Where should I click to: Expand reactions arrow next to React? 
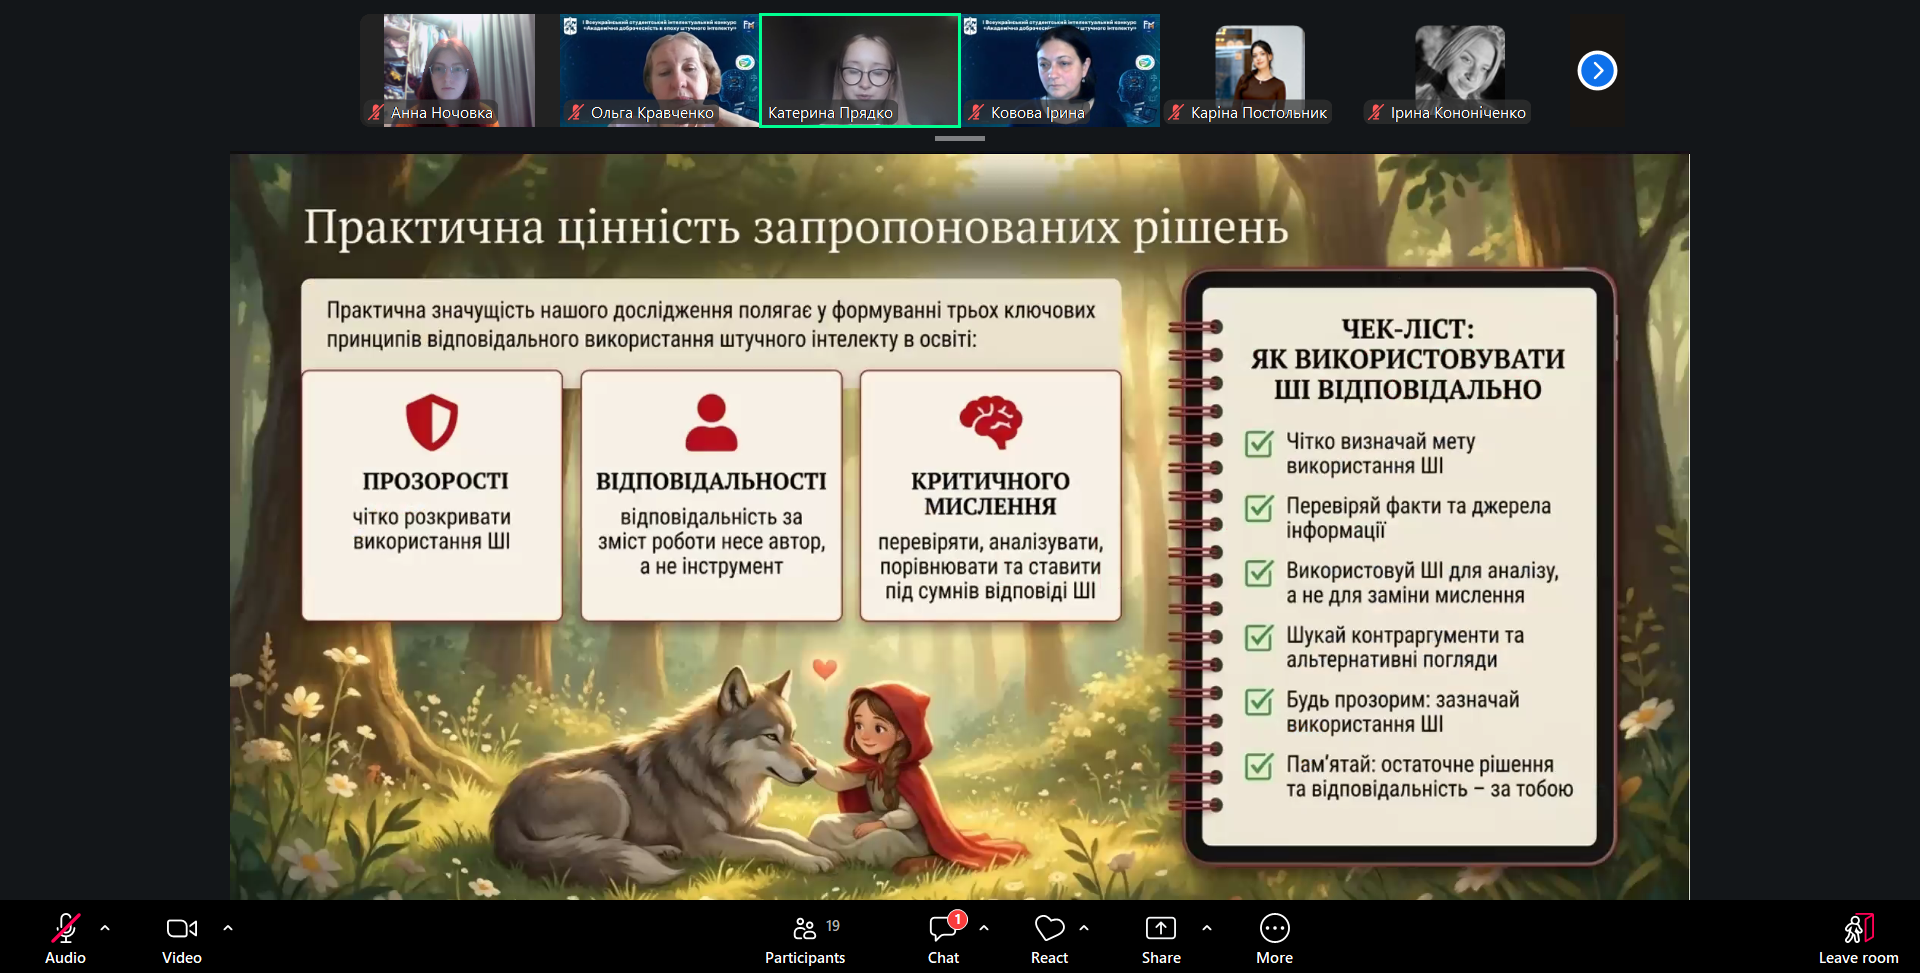(x=1084, y=928)
